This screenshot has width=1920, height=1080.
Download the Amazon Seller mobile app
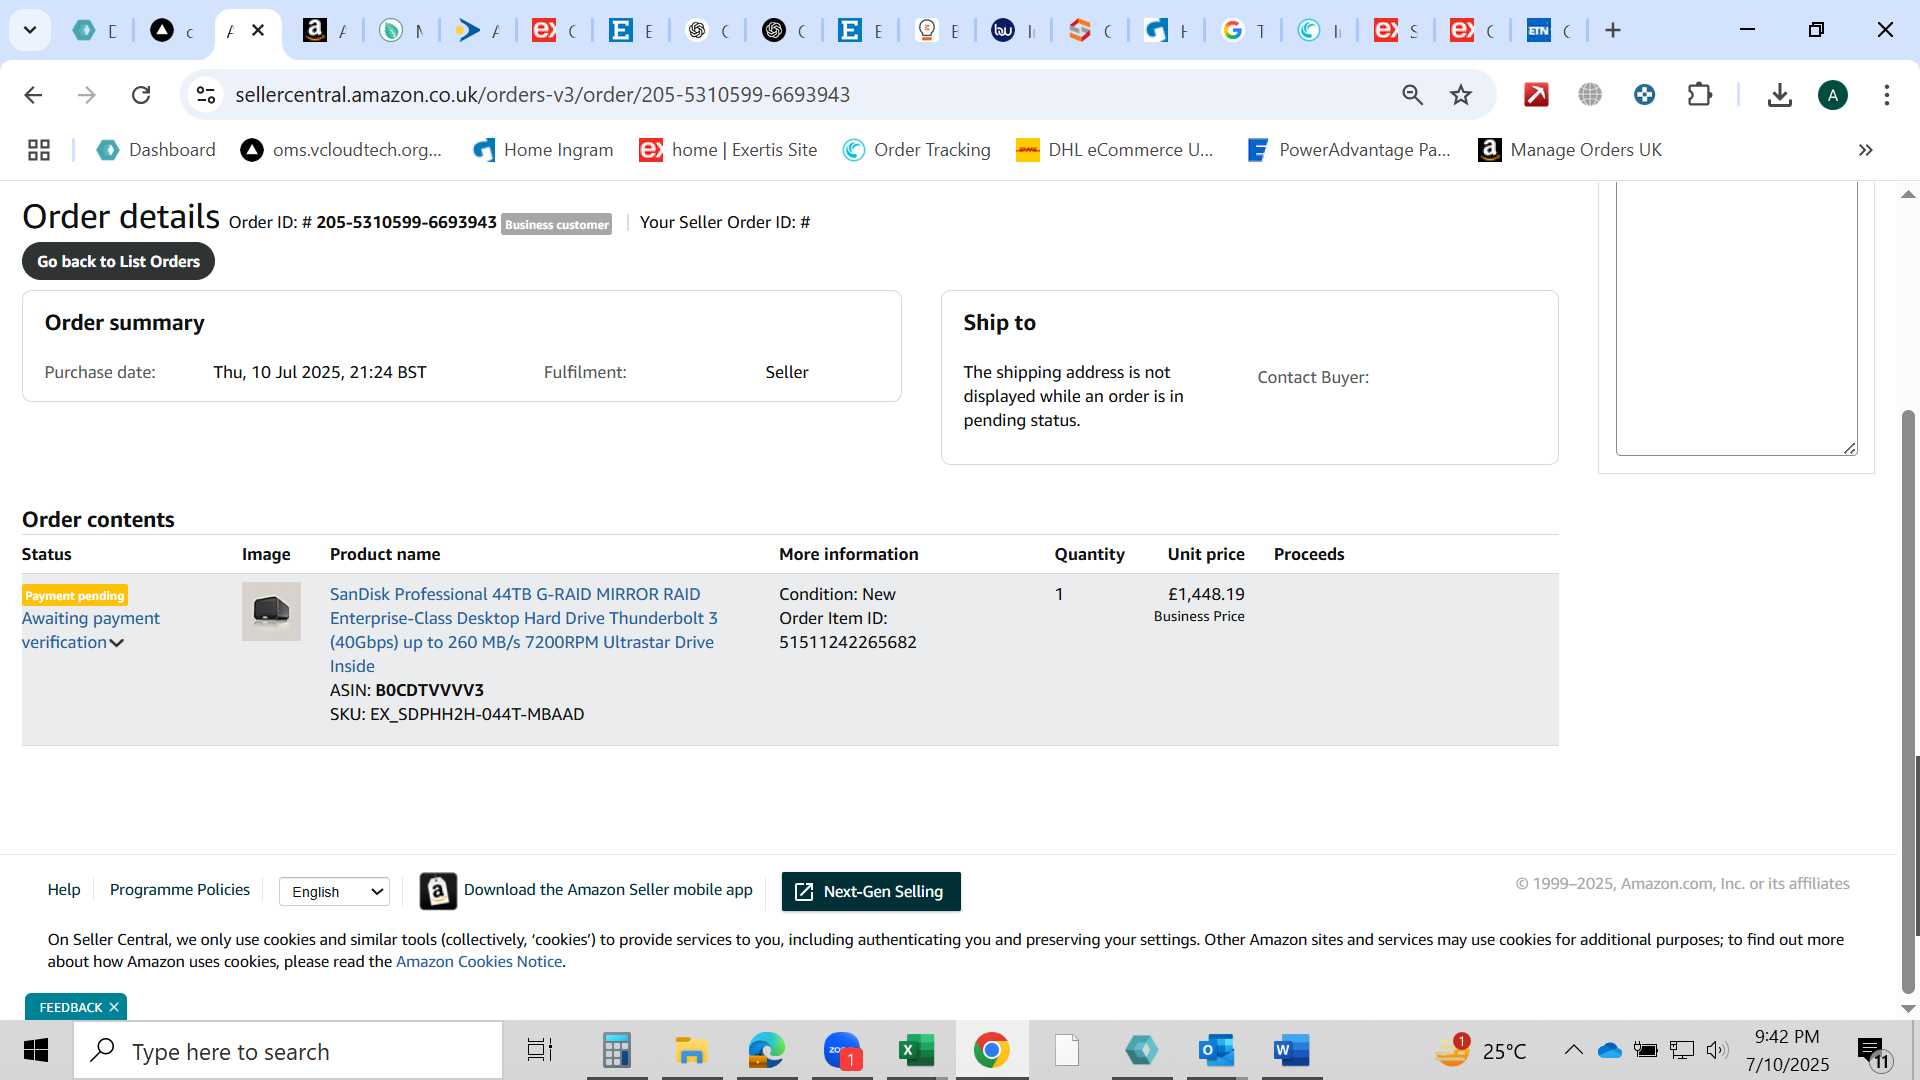(x=586, y=890)
